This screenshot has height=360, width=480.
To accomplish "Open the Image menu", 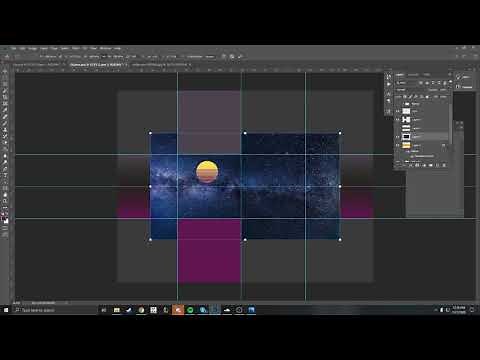I will coord(32,49).
